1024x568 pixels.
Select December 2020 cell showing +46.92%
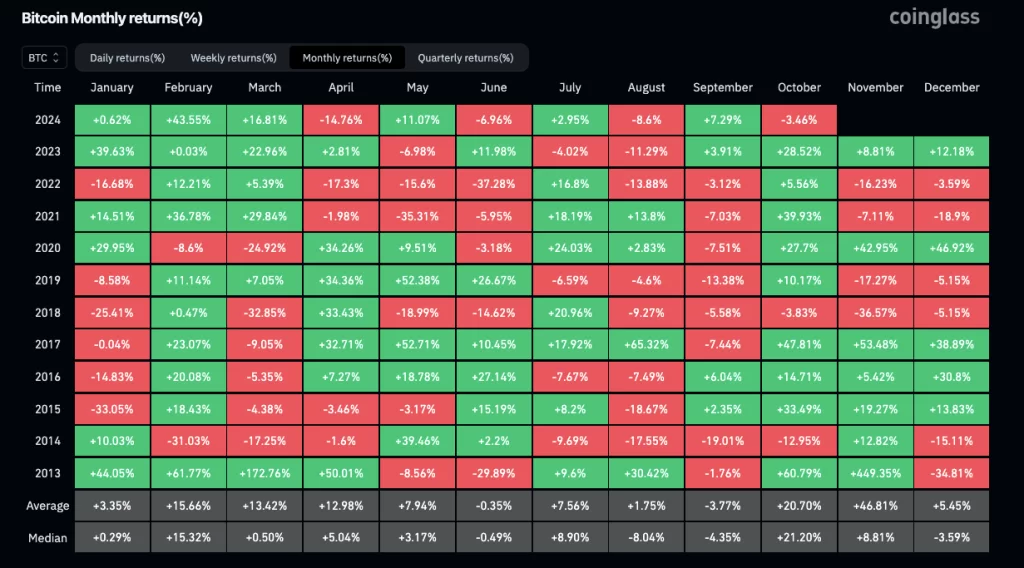click(951, 249)
